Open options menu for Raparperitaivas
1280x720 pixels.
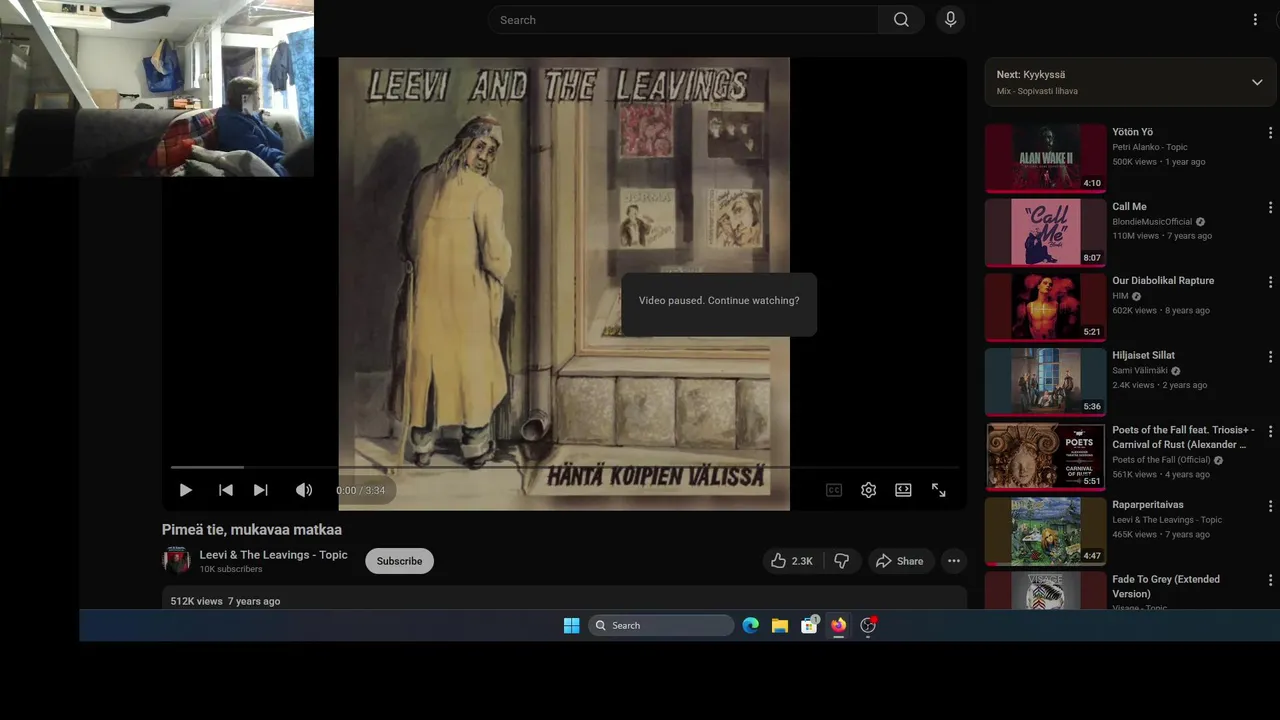(1270, 506)
